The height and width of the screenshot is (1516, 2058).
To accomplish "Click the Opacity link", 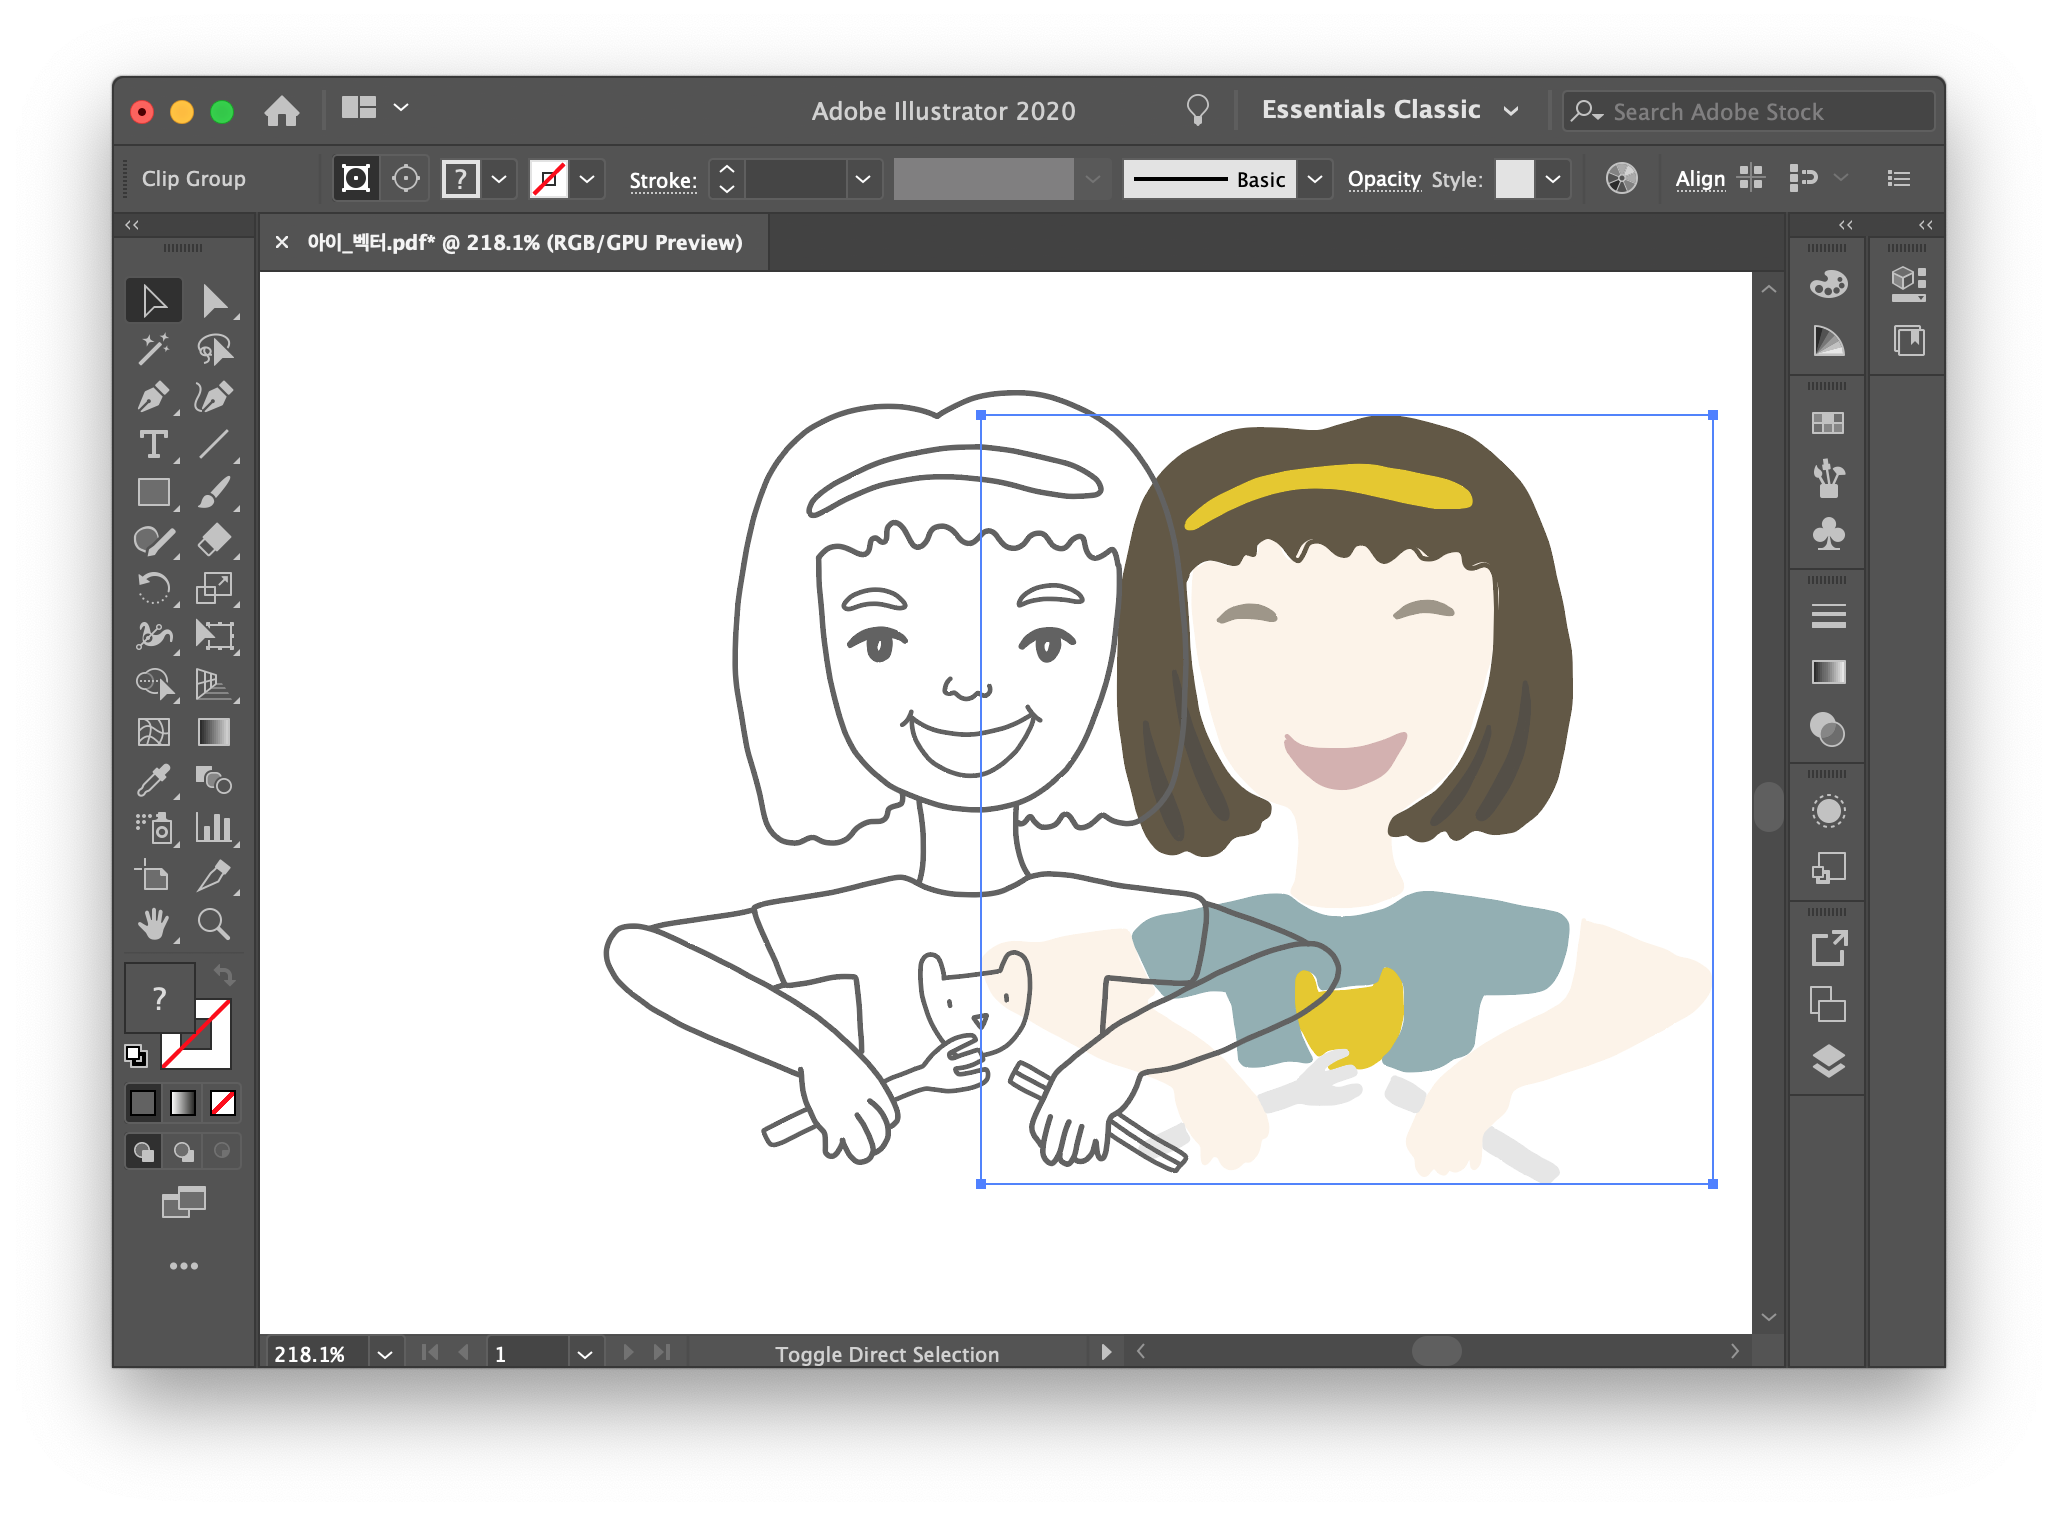I will click(x=1383, y=180).
